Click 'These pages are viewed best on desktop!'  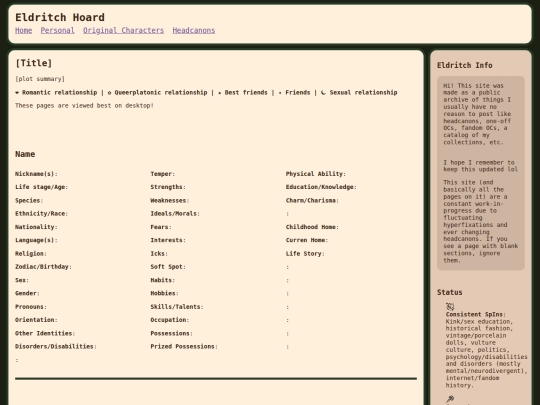point(84,106)
